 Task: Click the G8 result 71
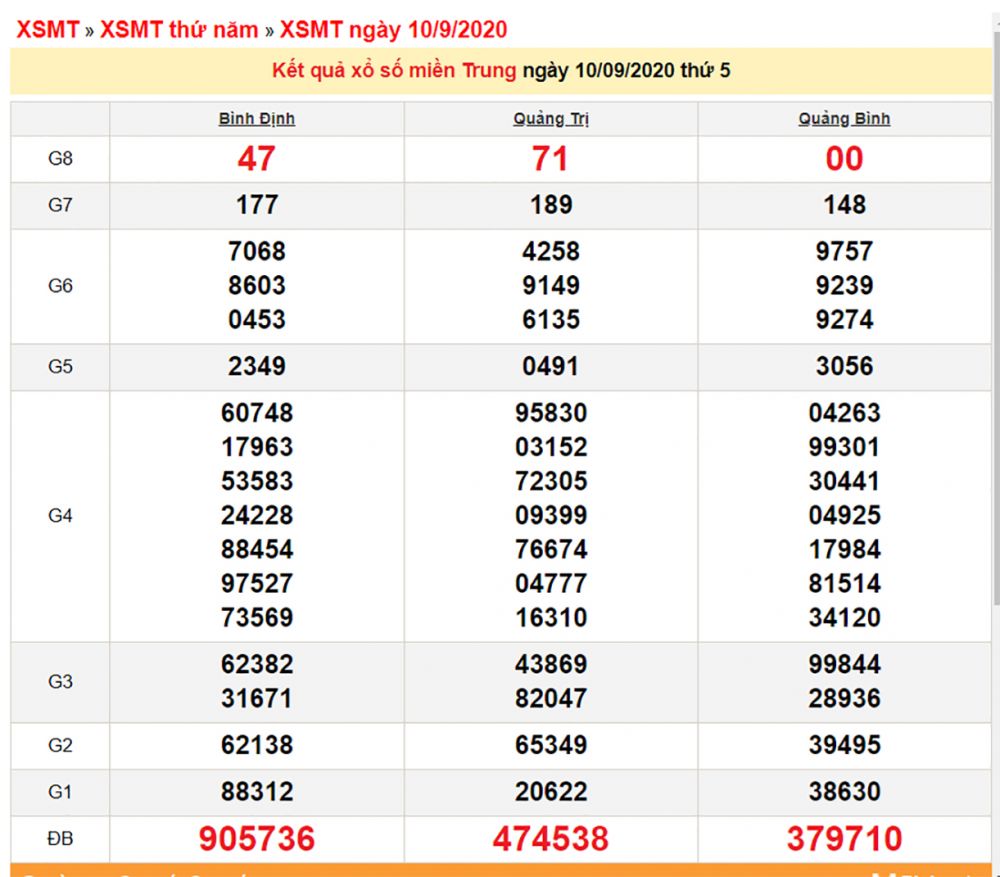click(551, 159)
